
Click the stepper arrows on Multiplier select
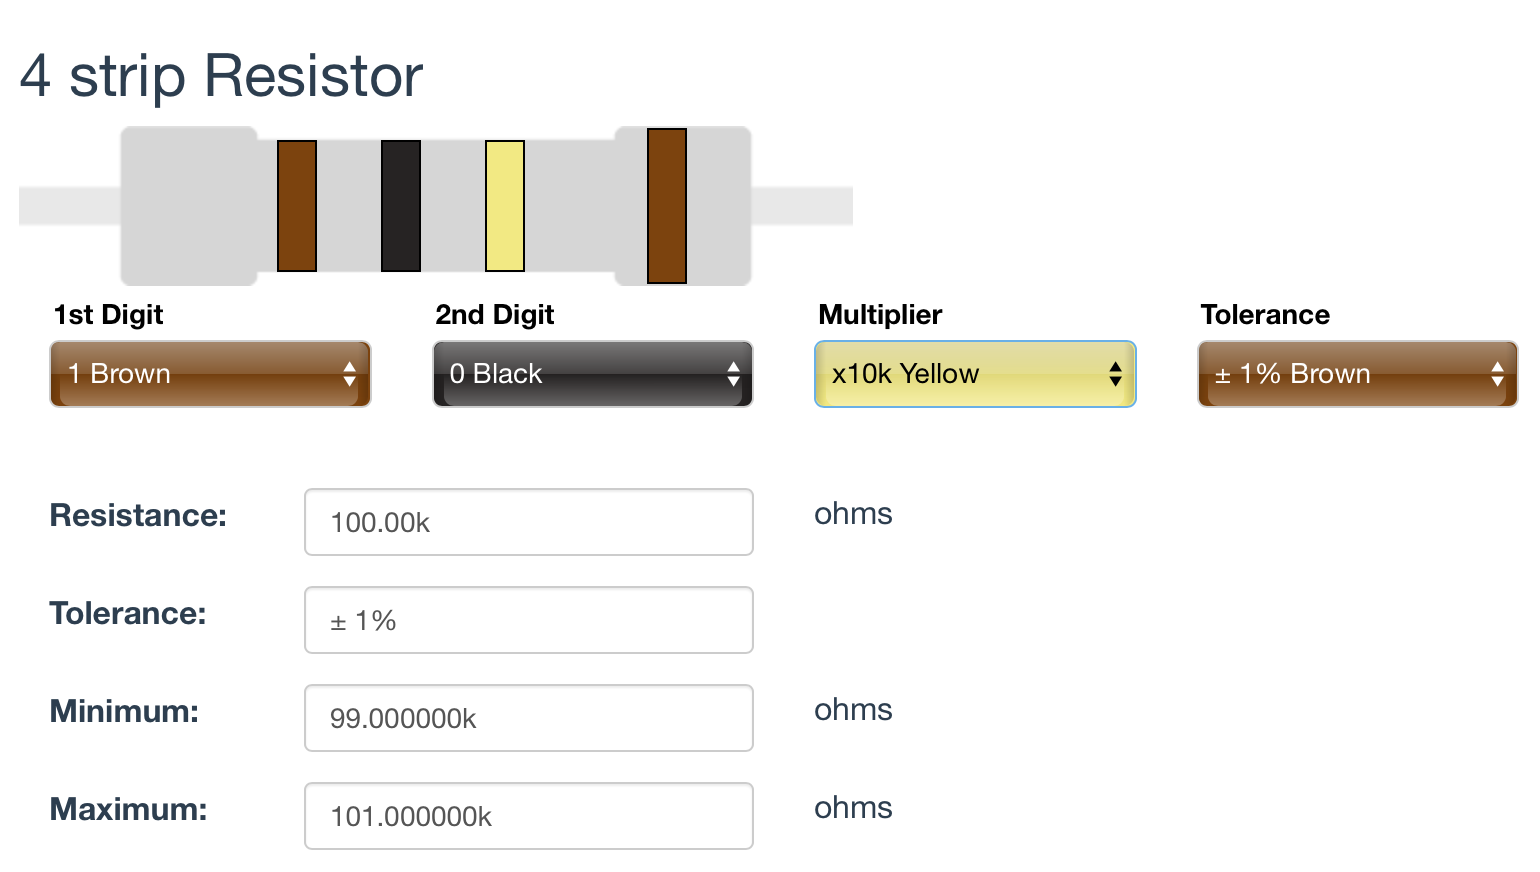(x=1115, y=374)
